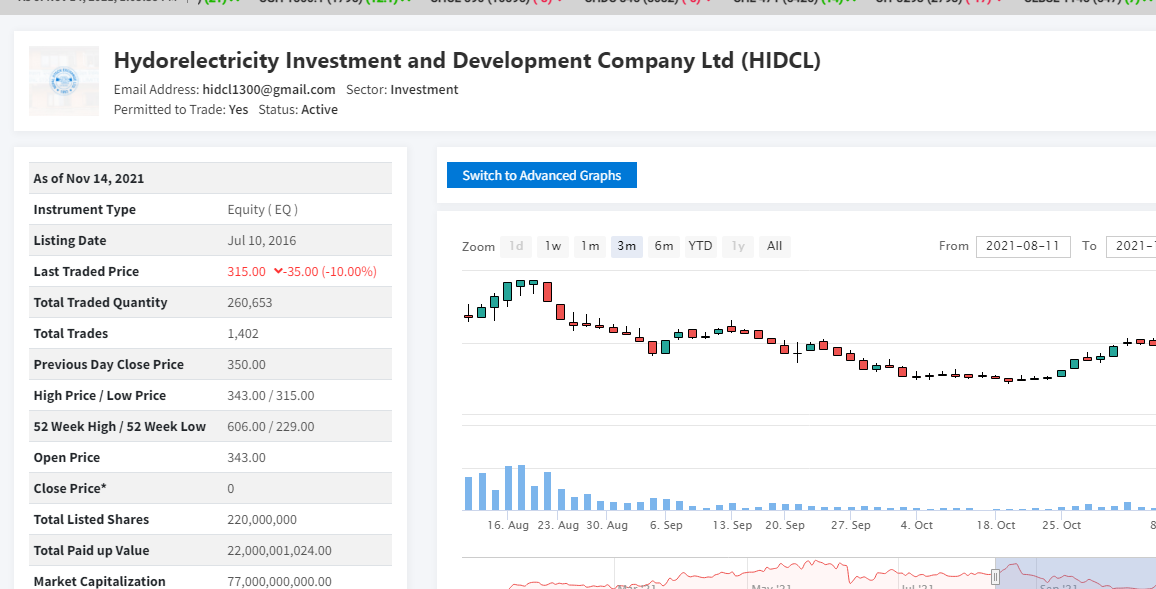Viewport: 1156px width, 589px height.
Task: Click Switch to Advanced Graphs button
Action: (542, 175)
